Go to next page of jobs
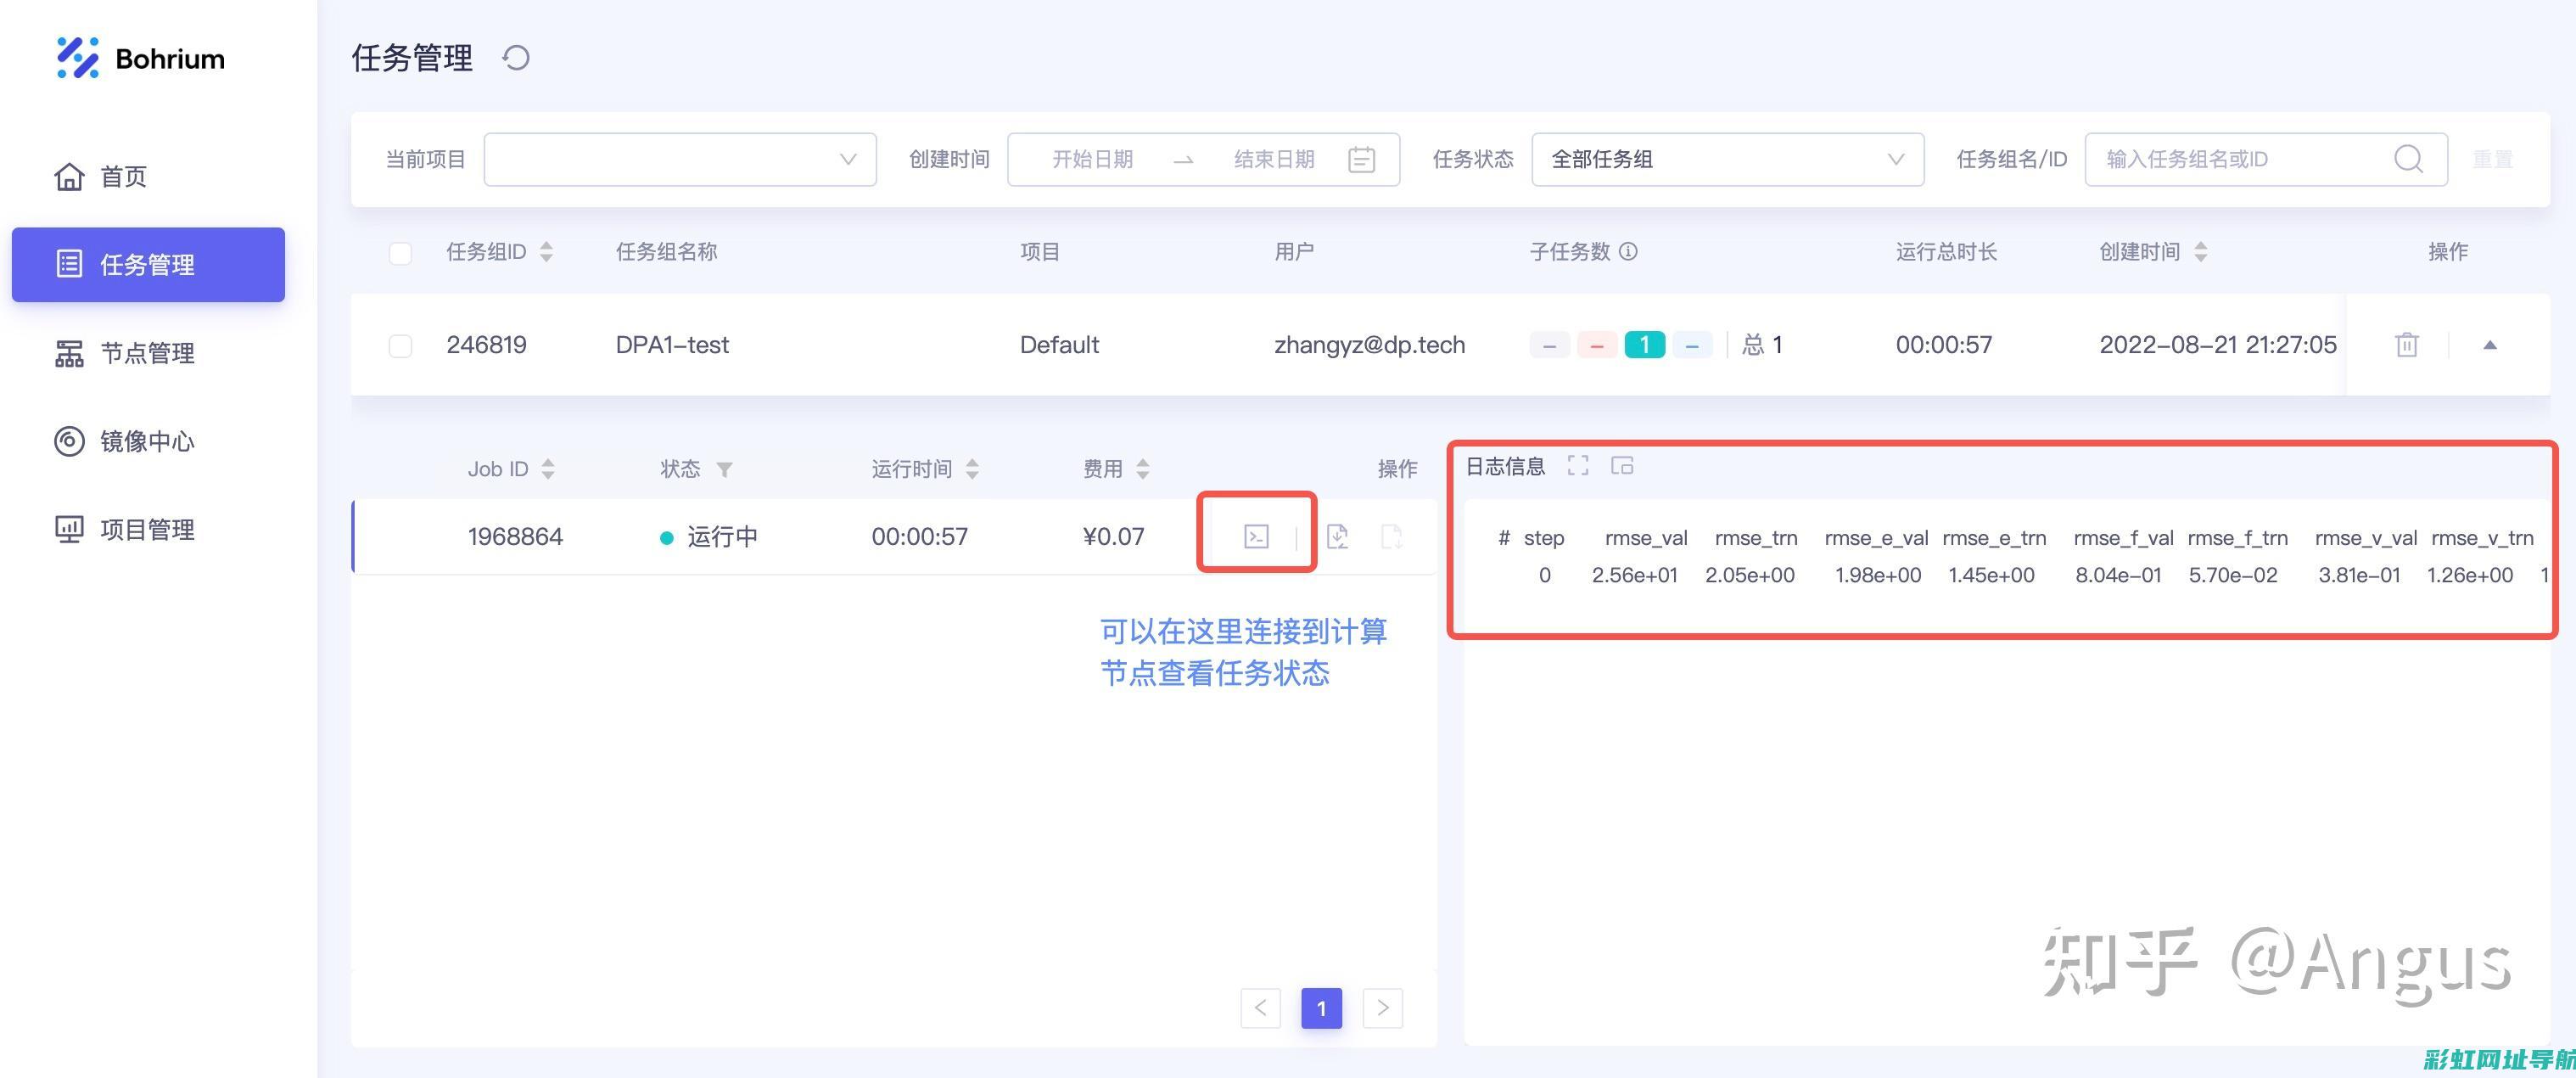 [x=1383, y=1008]
